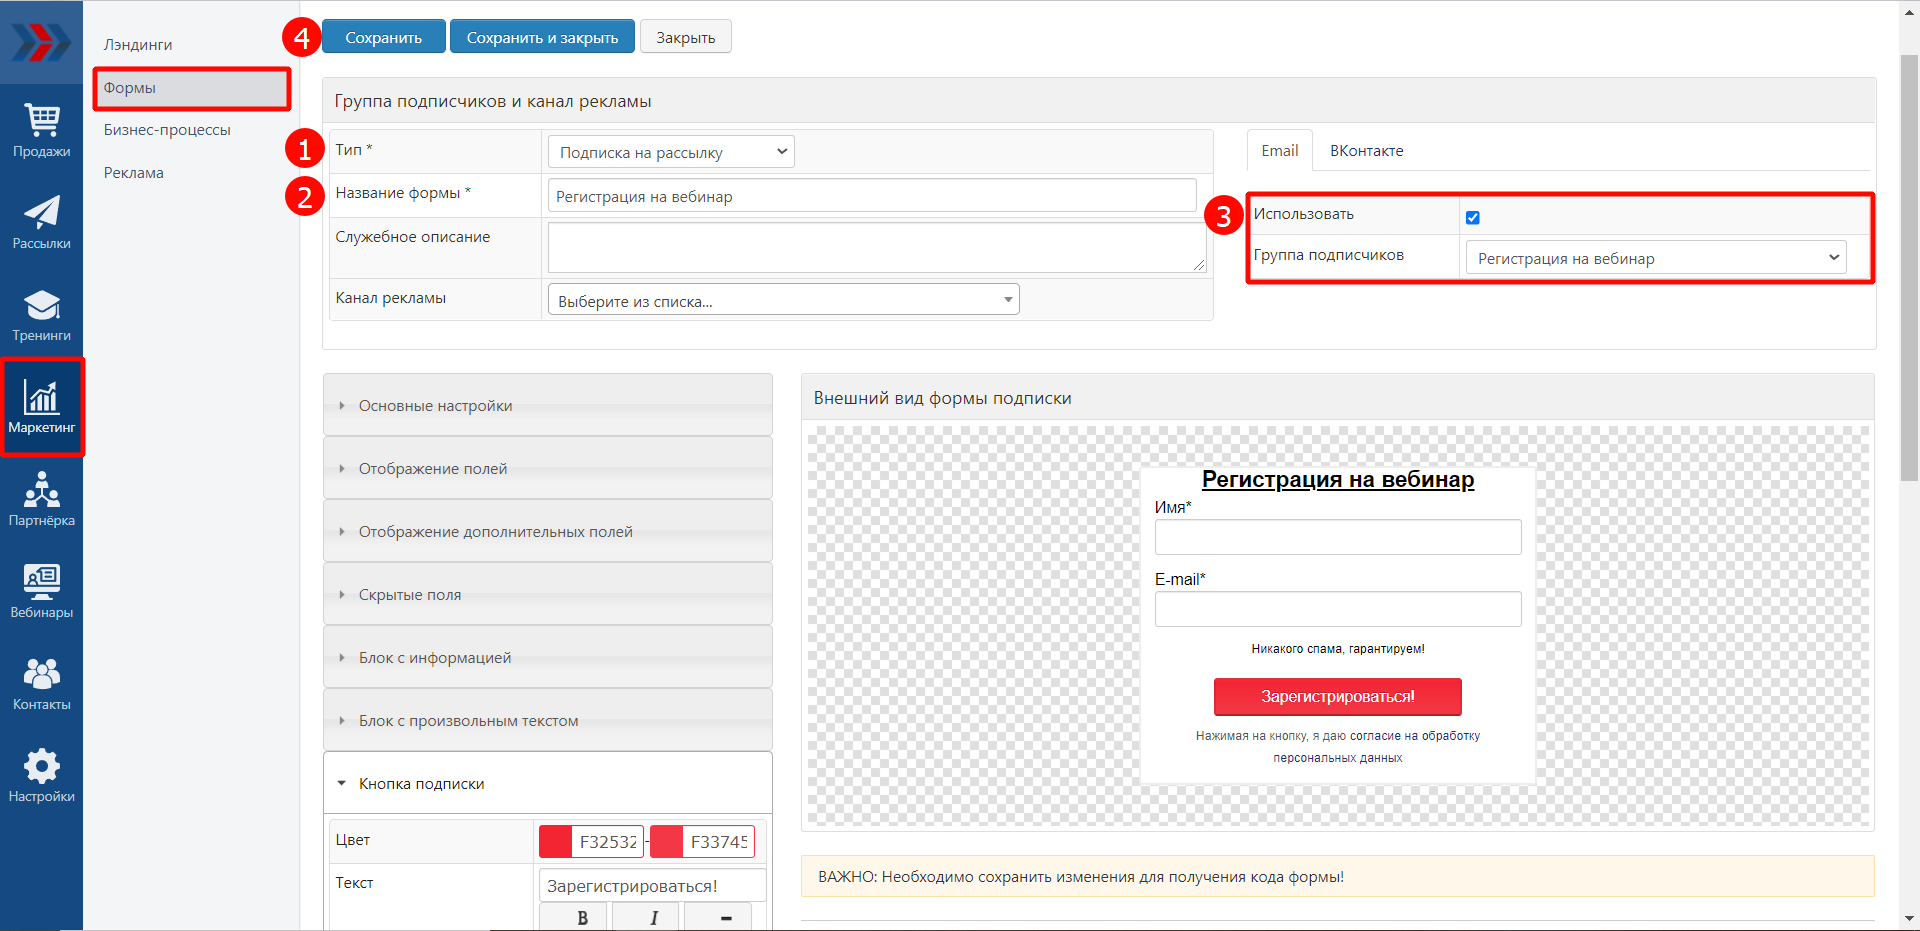1920x931 pixels.
Task: Expand the Основные настройки section
Action: pyautogui.click(x=547, y=405)
